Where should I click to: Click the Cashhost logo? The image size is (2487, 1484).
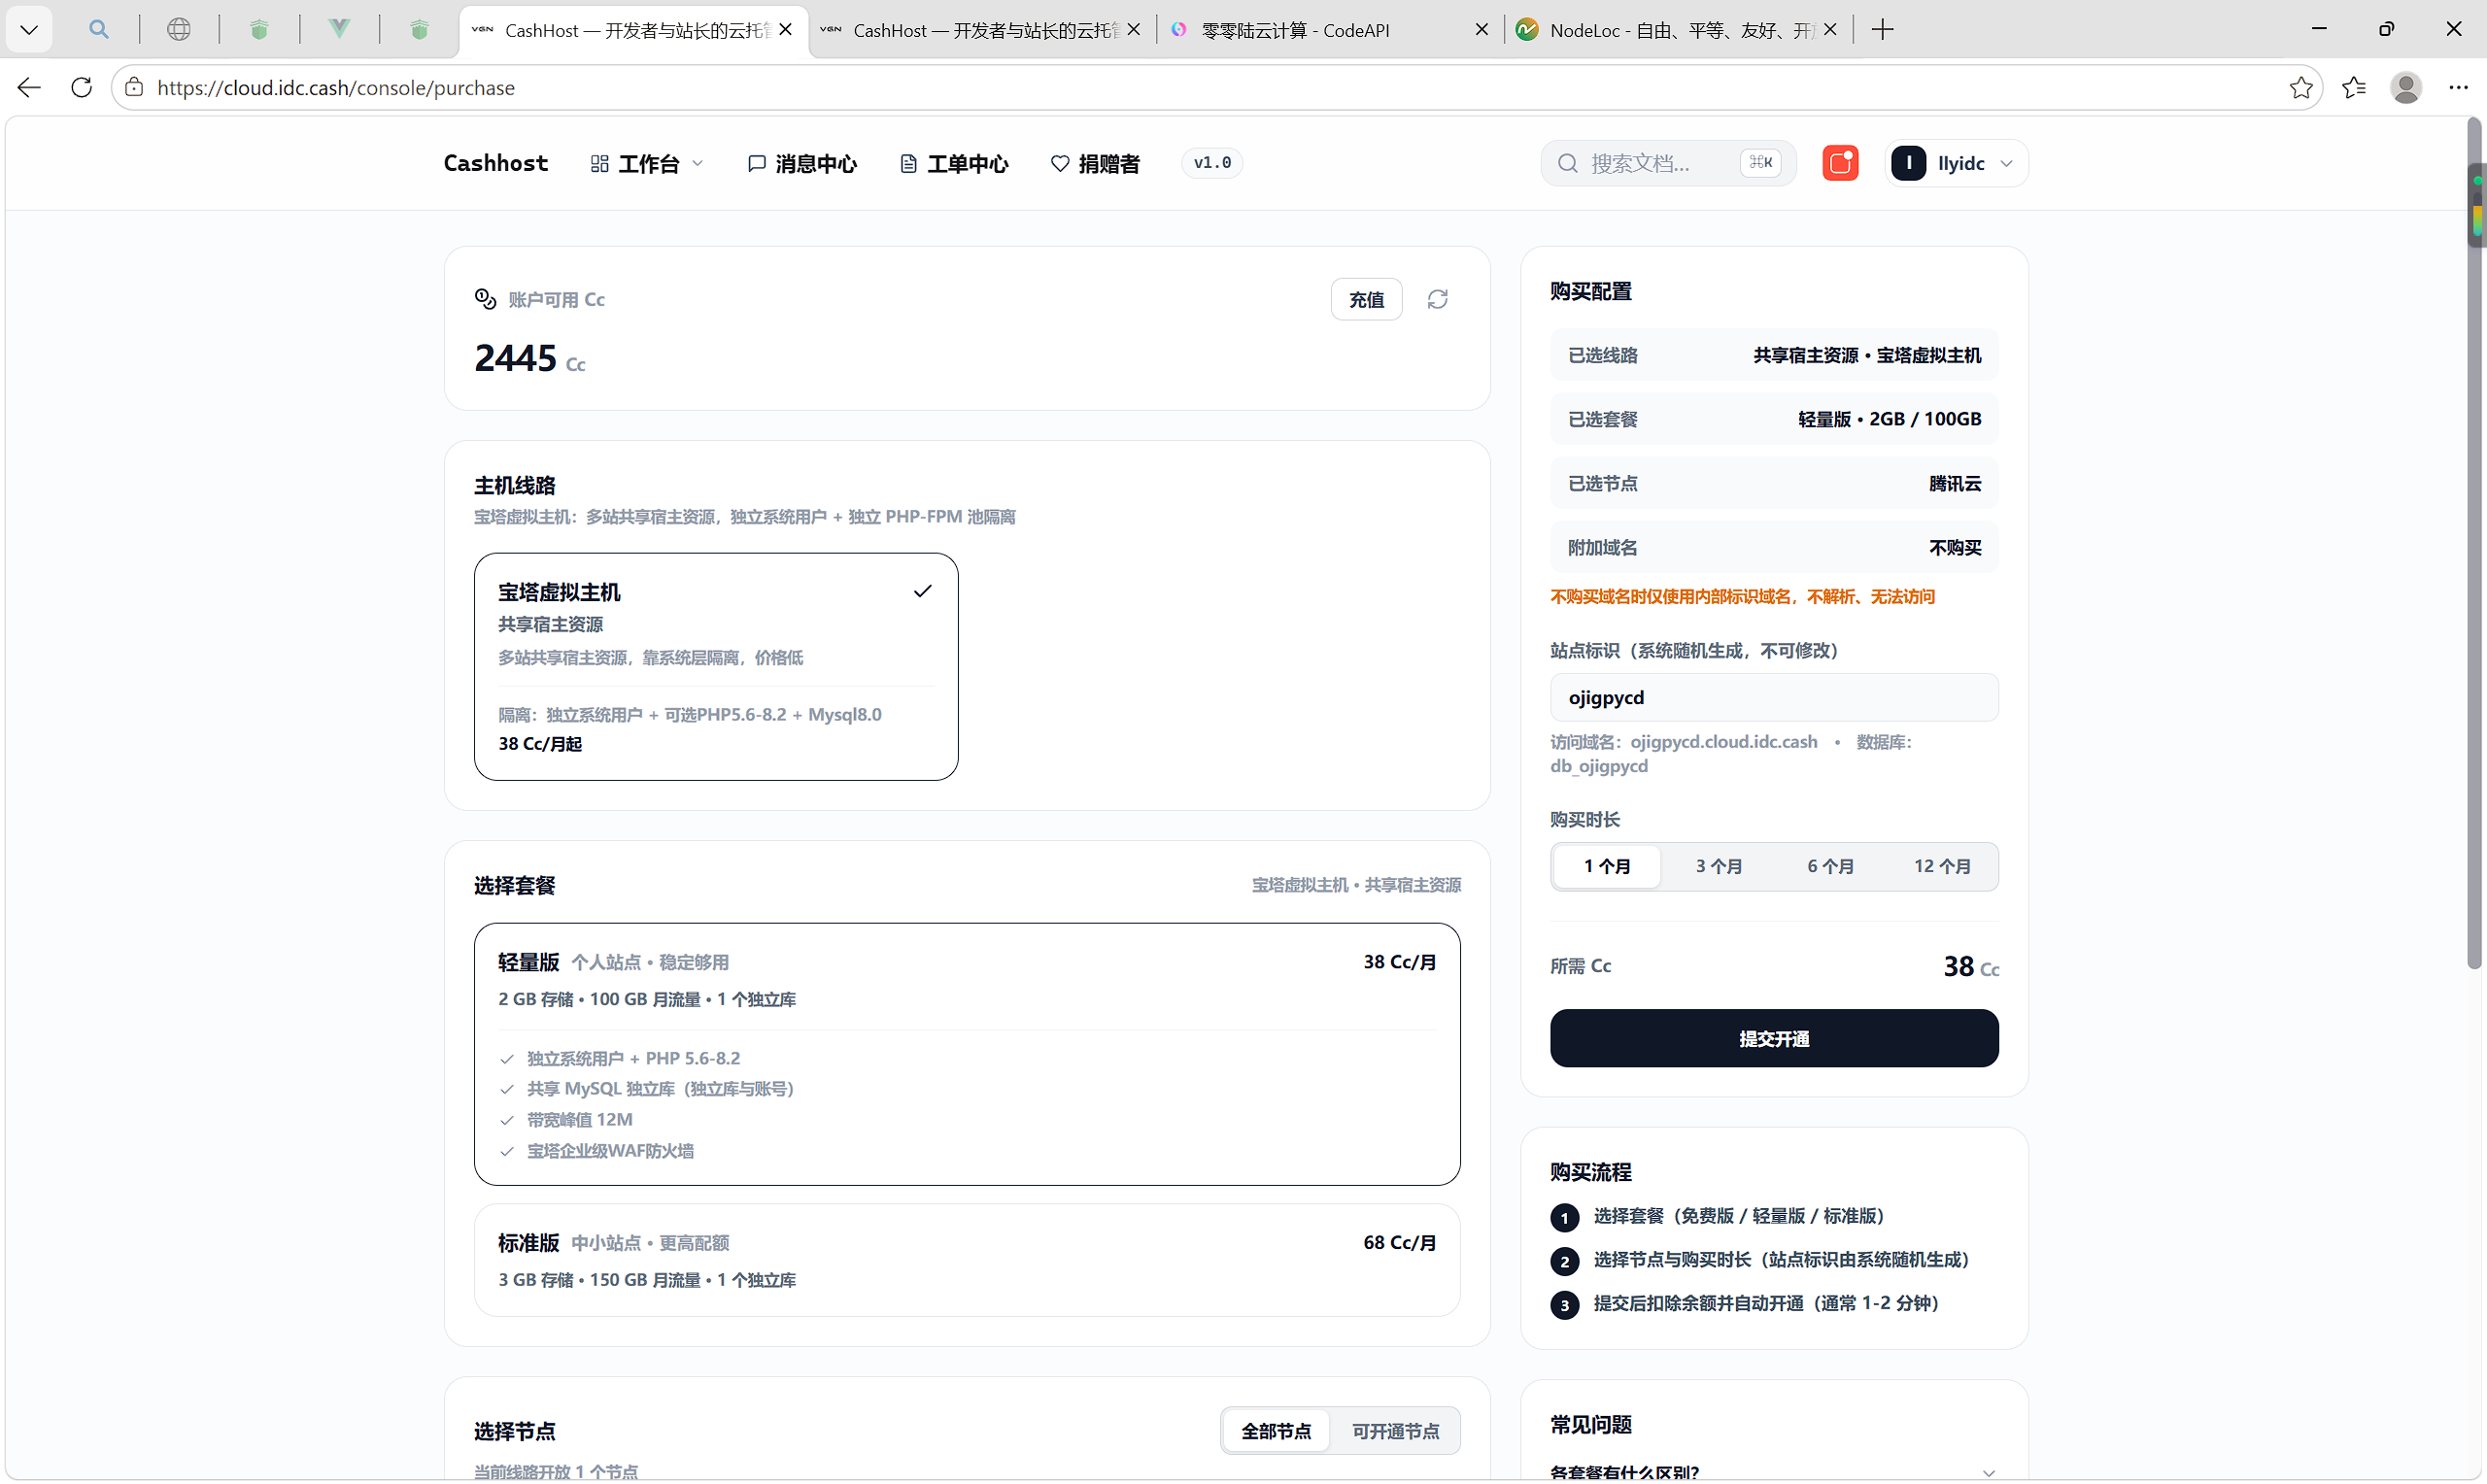[495, 163]
